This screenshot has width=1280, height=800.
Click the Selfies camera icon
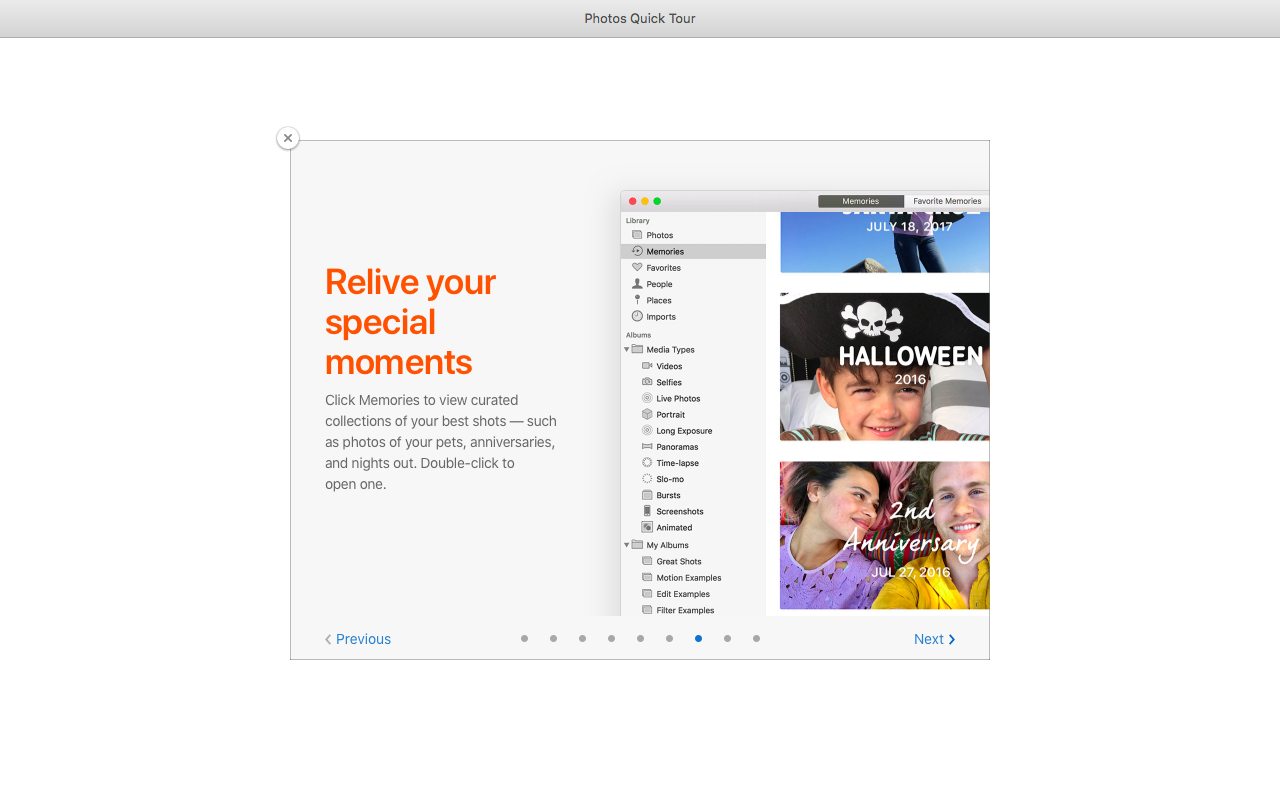(x=647, y=382)
